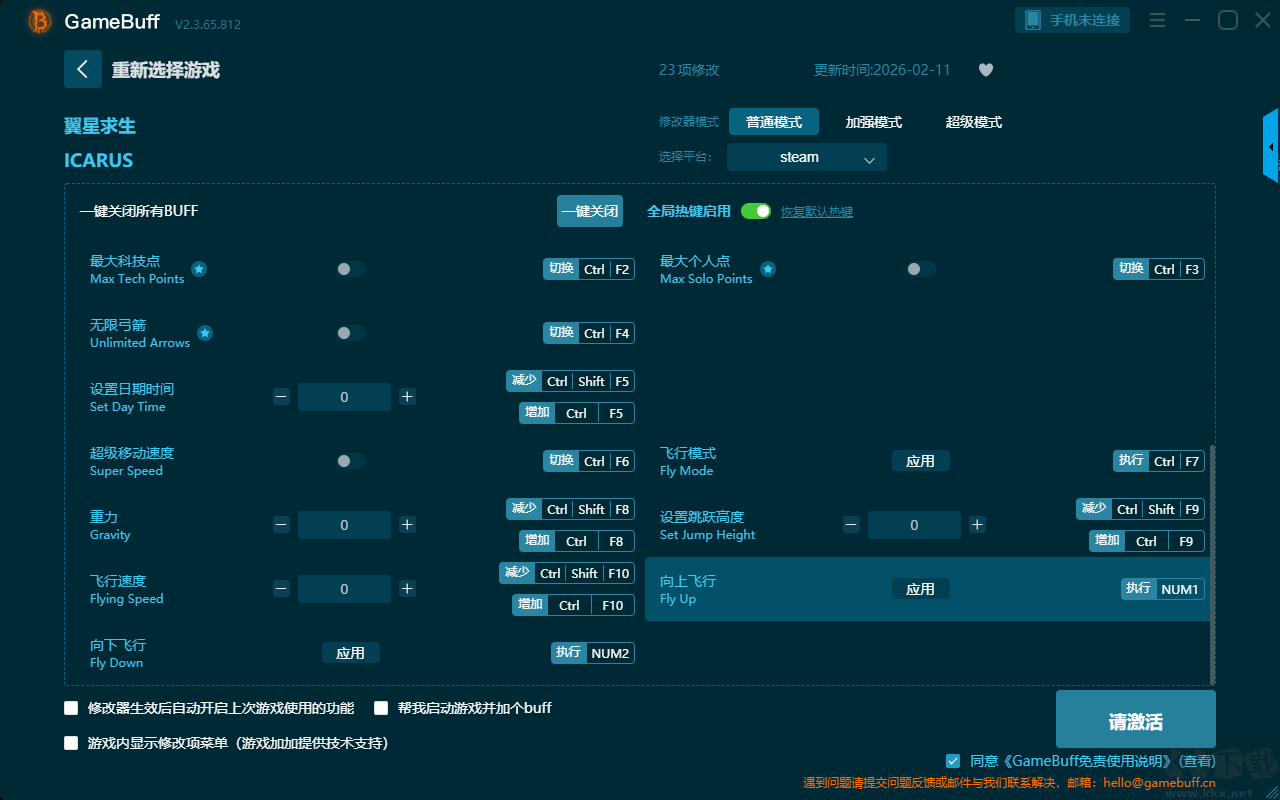Apply Fly Mode
Viewport: 1280px width, 800px height.
click(921, 461)
